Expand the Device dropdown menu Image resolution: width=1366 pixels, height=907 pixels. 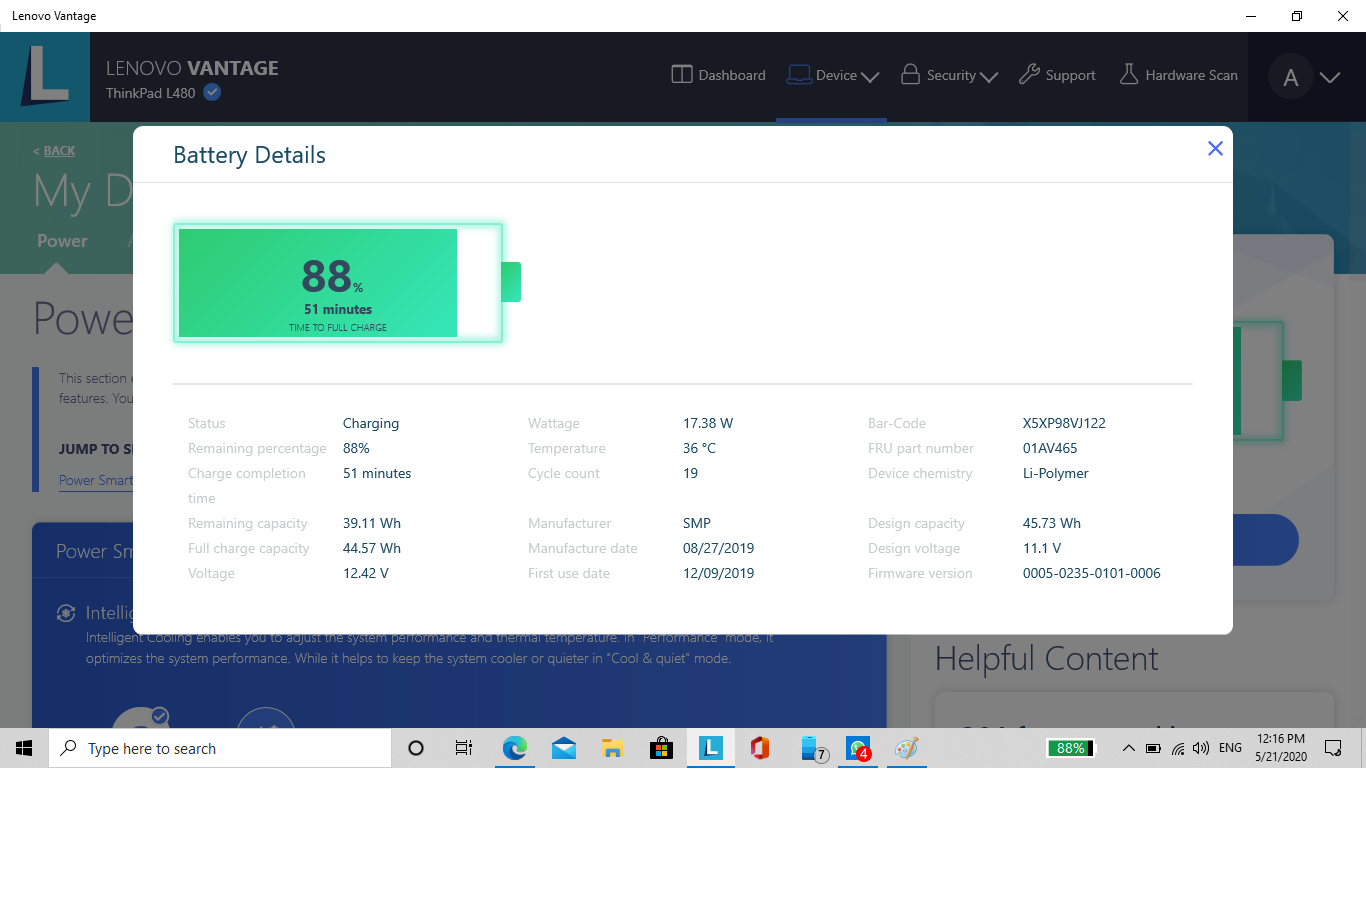click(833, 75)
